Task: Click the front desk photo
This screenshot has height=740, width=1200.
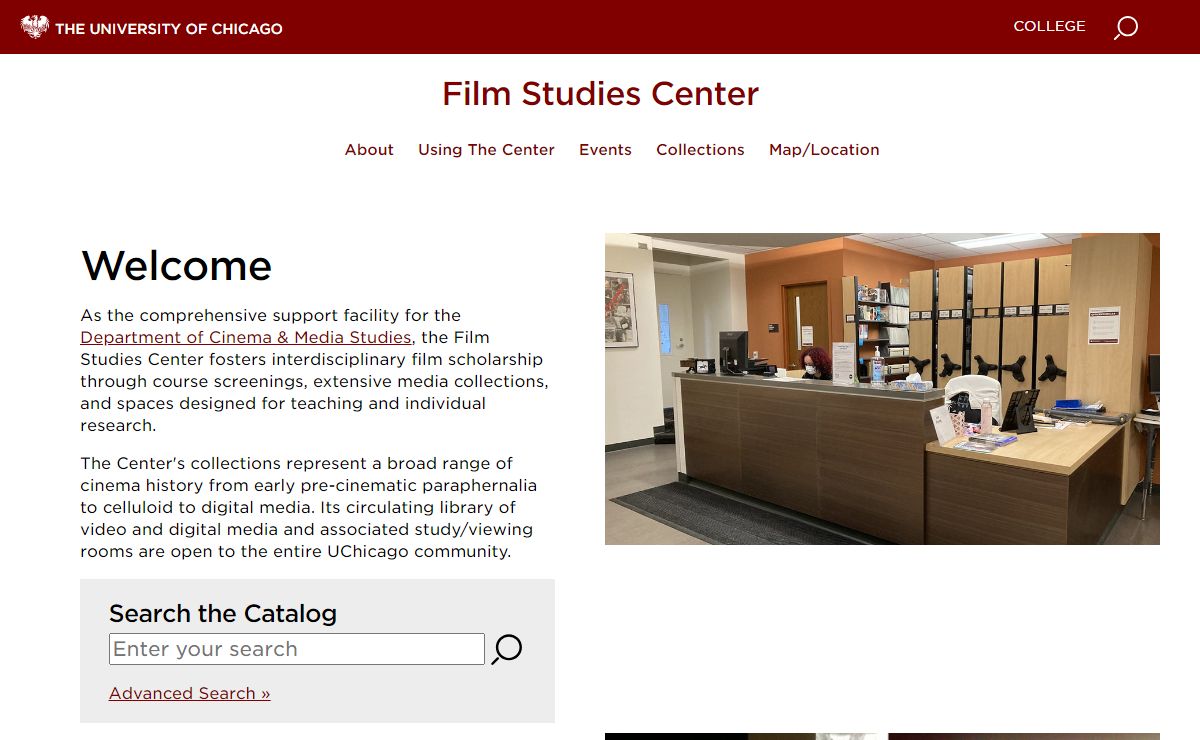Action: (x=882, y=389)
